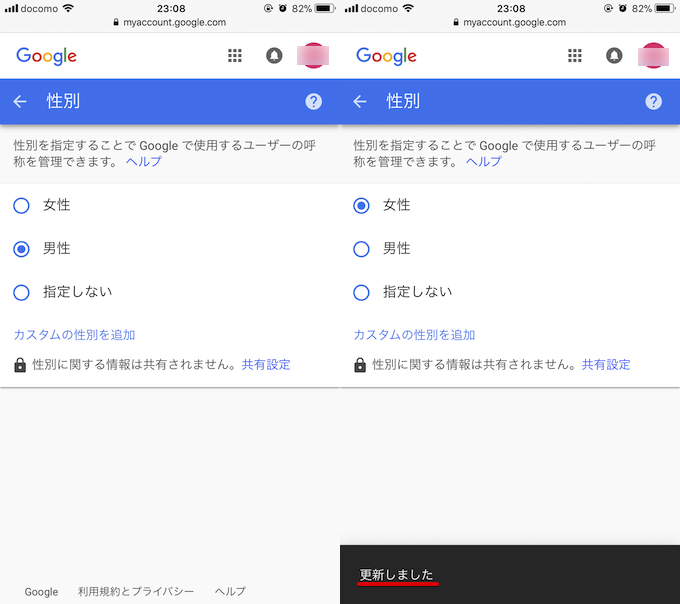This screenshot has width=680, height=604.
Task: Select 女性 radio button in left screen
Action: point(21,205)
